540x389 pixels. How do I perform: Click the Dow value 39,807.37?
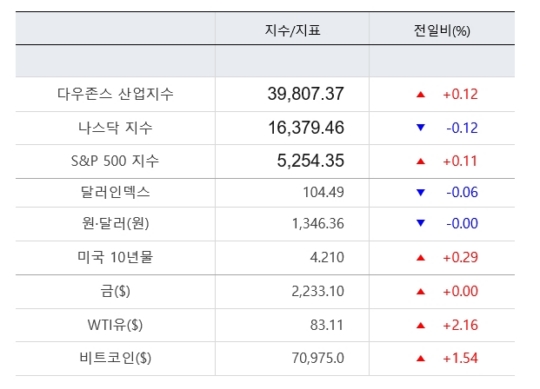(306, 94)
